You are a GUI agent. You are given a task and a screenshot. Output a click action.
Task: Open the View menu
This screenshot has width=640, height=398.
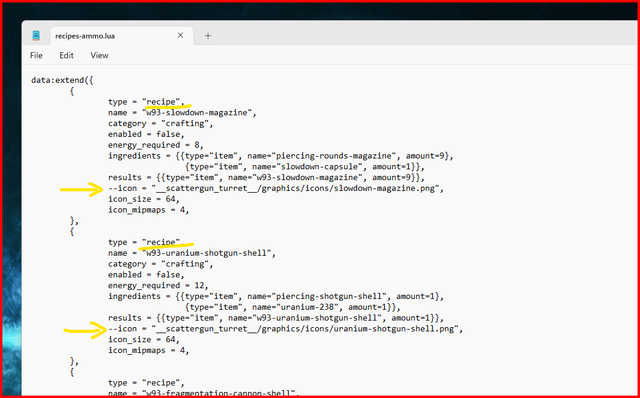click(x=99, y=55)
